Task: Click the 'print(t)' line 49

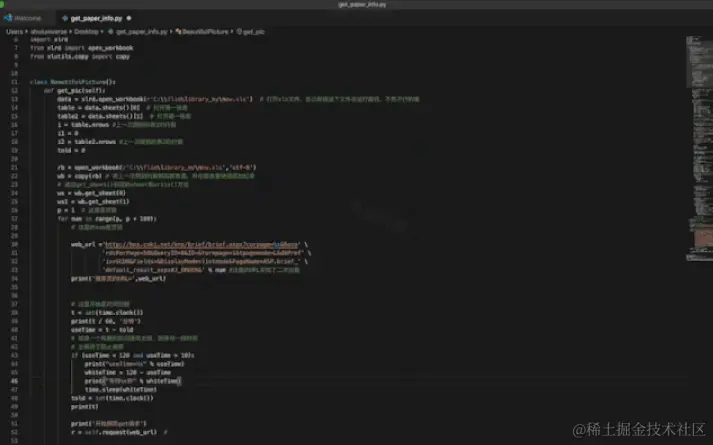Action: [x=85, y=407]
